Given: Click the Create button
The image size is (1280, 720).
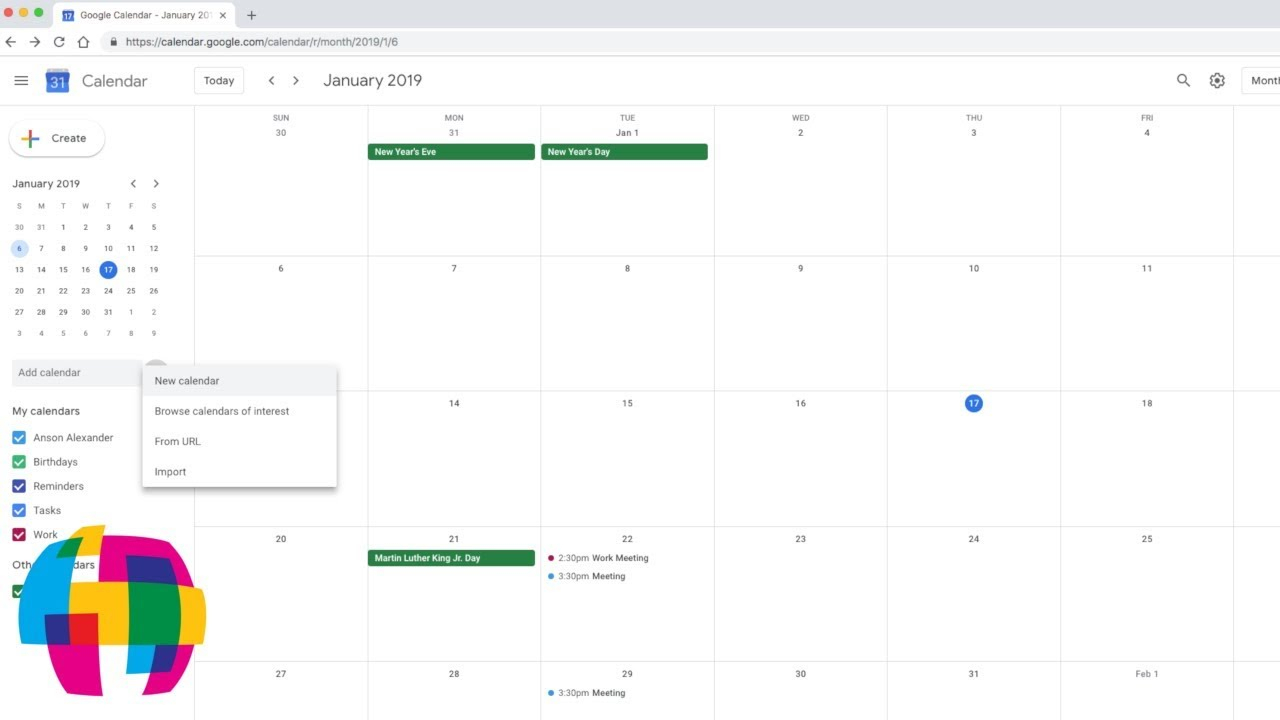Looking at the screenshot, I should tap(57, 139).
